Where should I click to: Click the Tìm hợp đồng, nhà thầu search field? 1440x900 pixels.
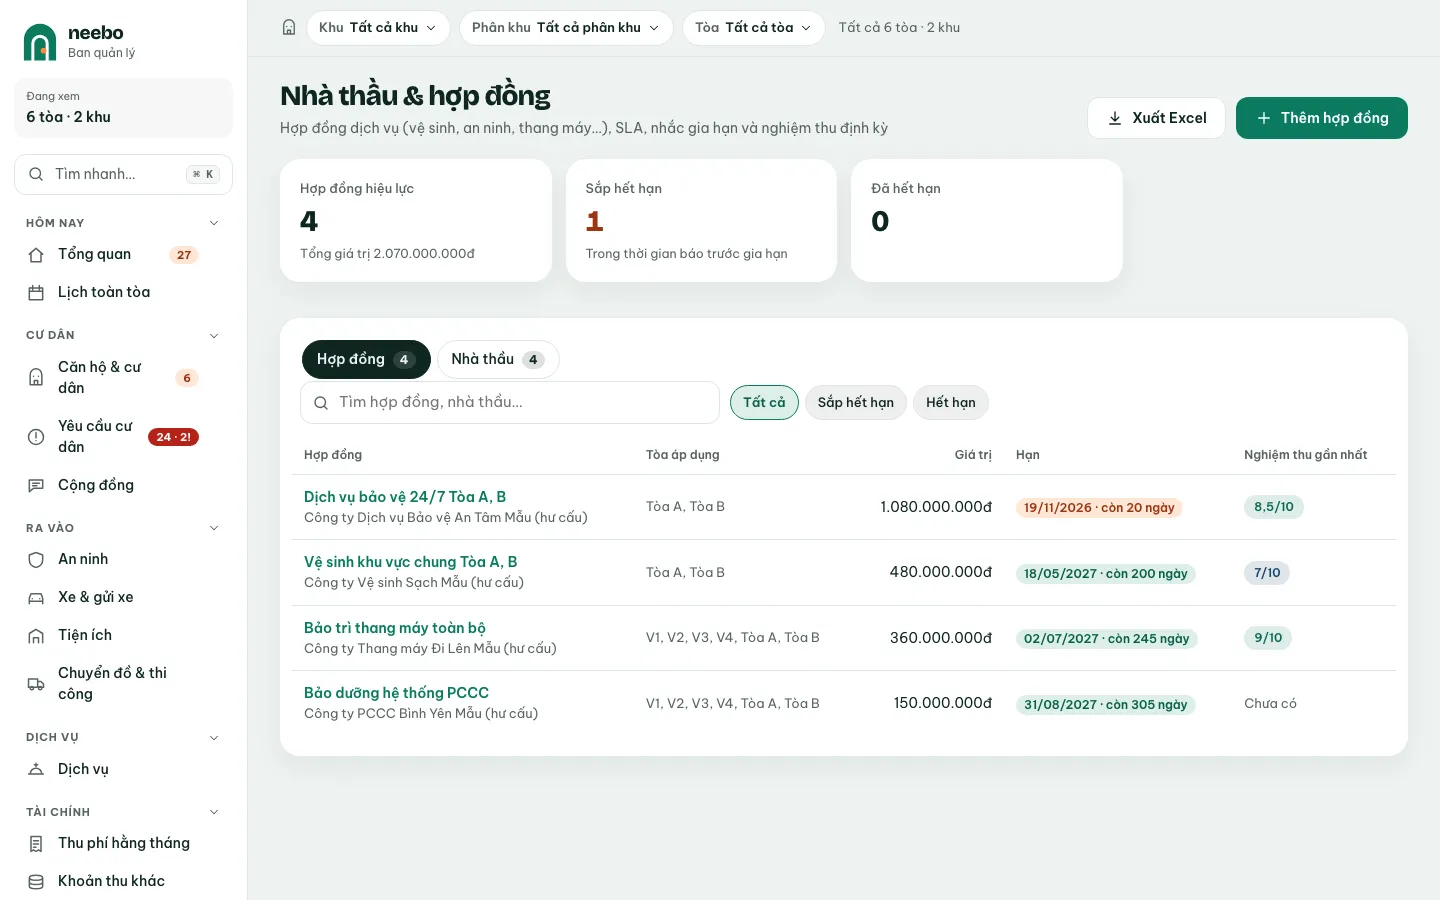[x=510, y=403]
